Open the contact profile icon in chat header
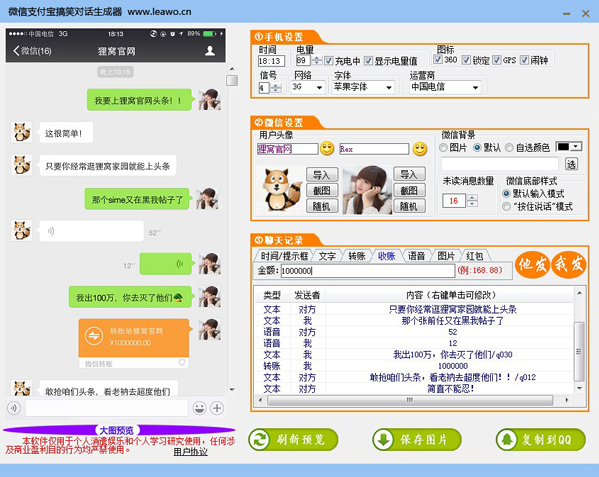This screenshot has width=599, height=477. point(210,51)
